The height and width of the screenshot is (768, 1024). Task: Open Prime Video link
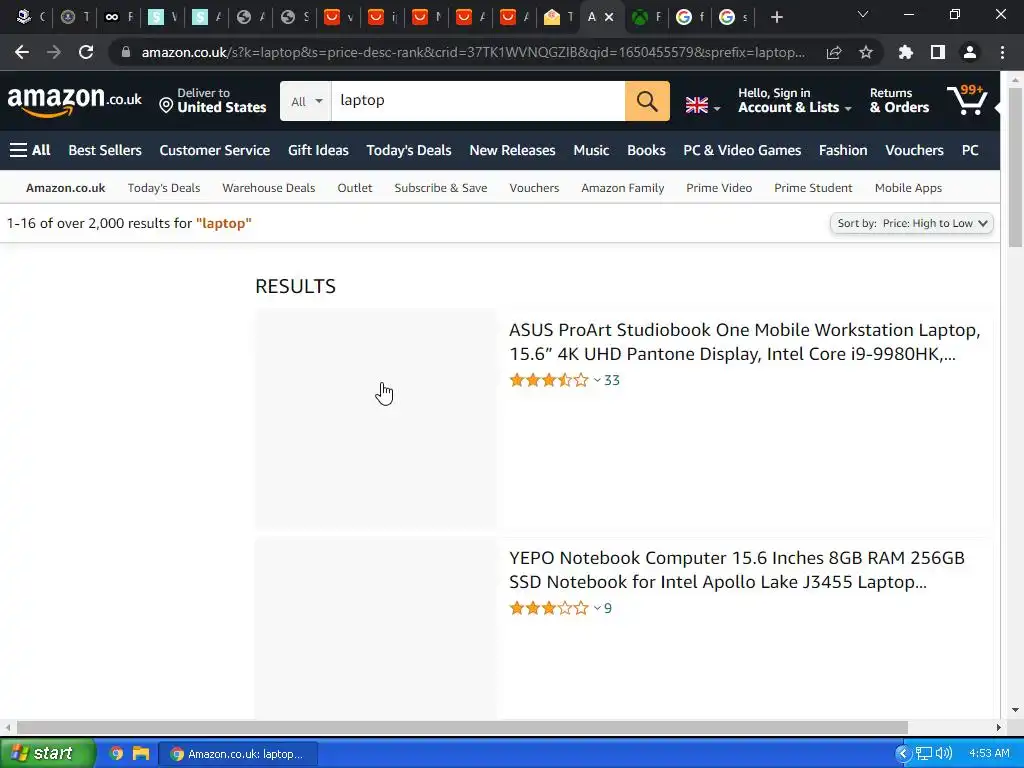(719, 188)
